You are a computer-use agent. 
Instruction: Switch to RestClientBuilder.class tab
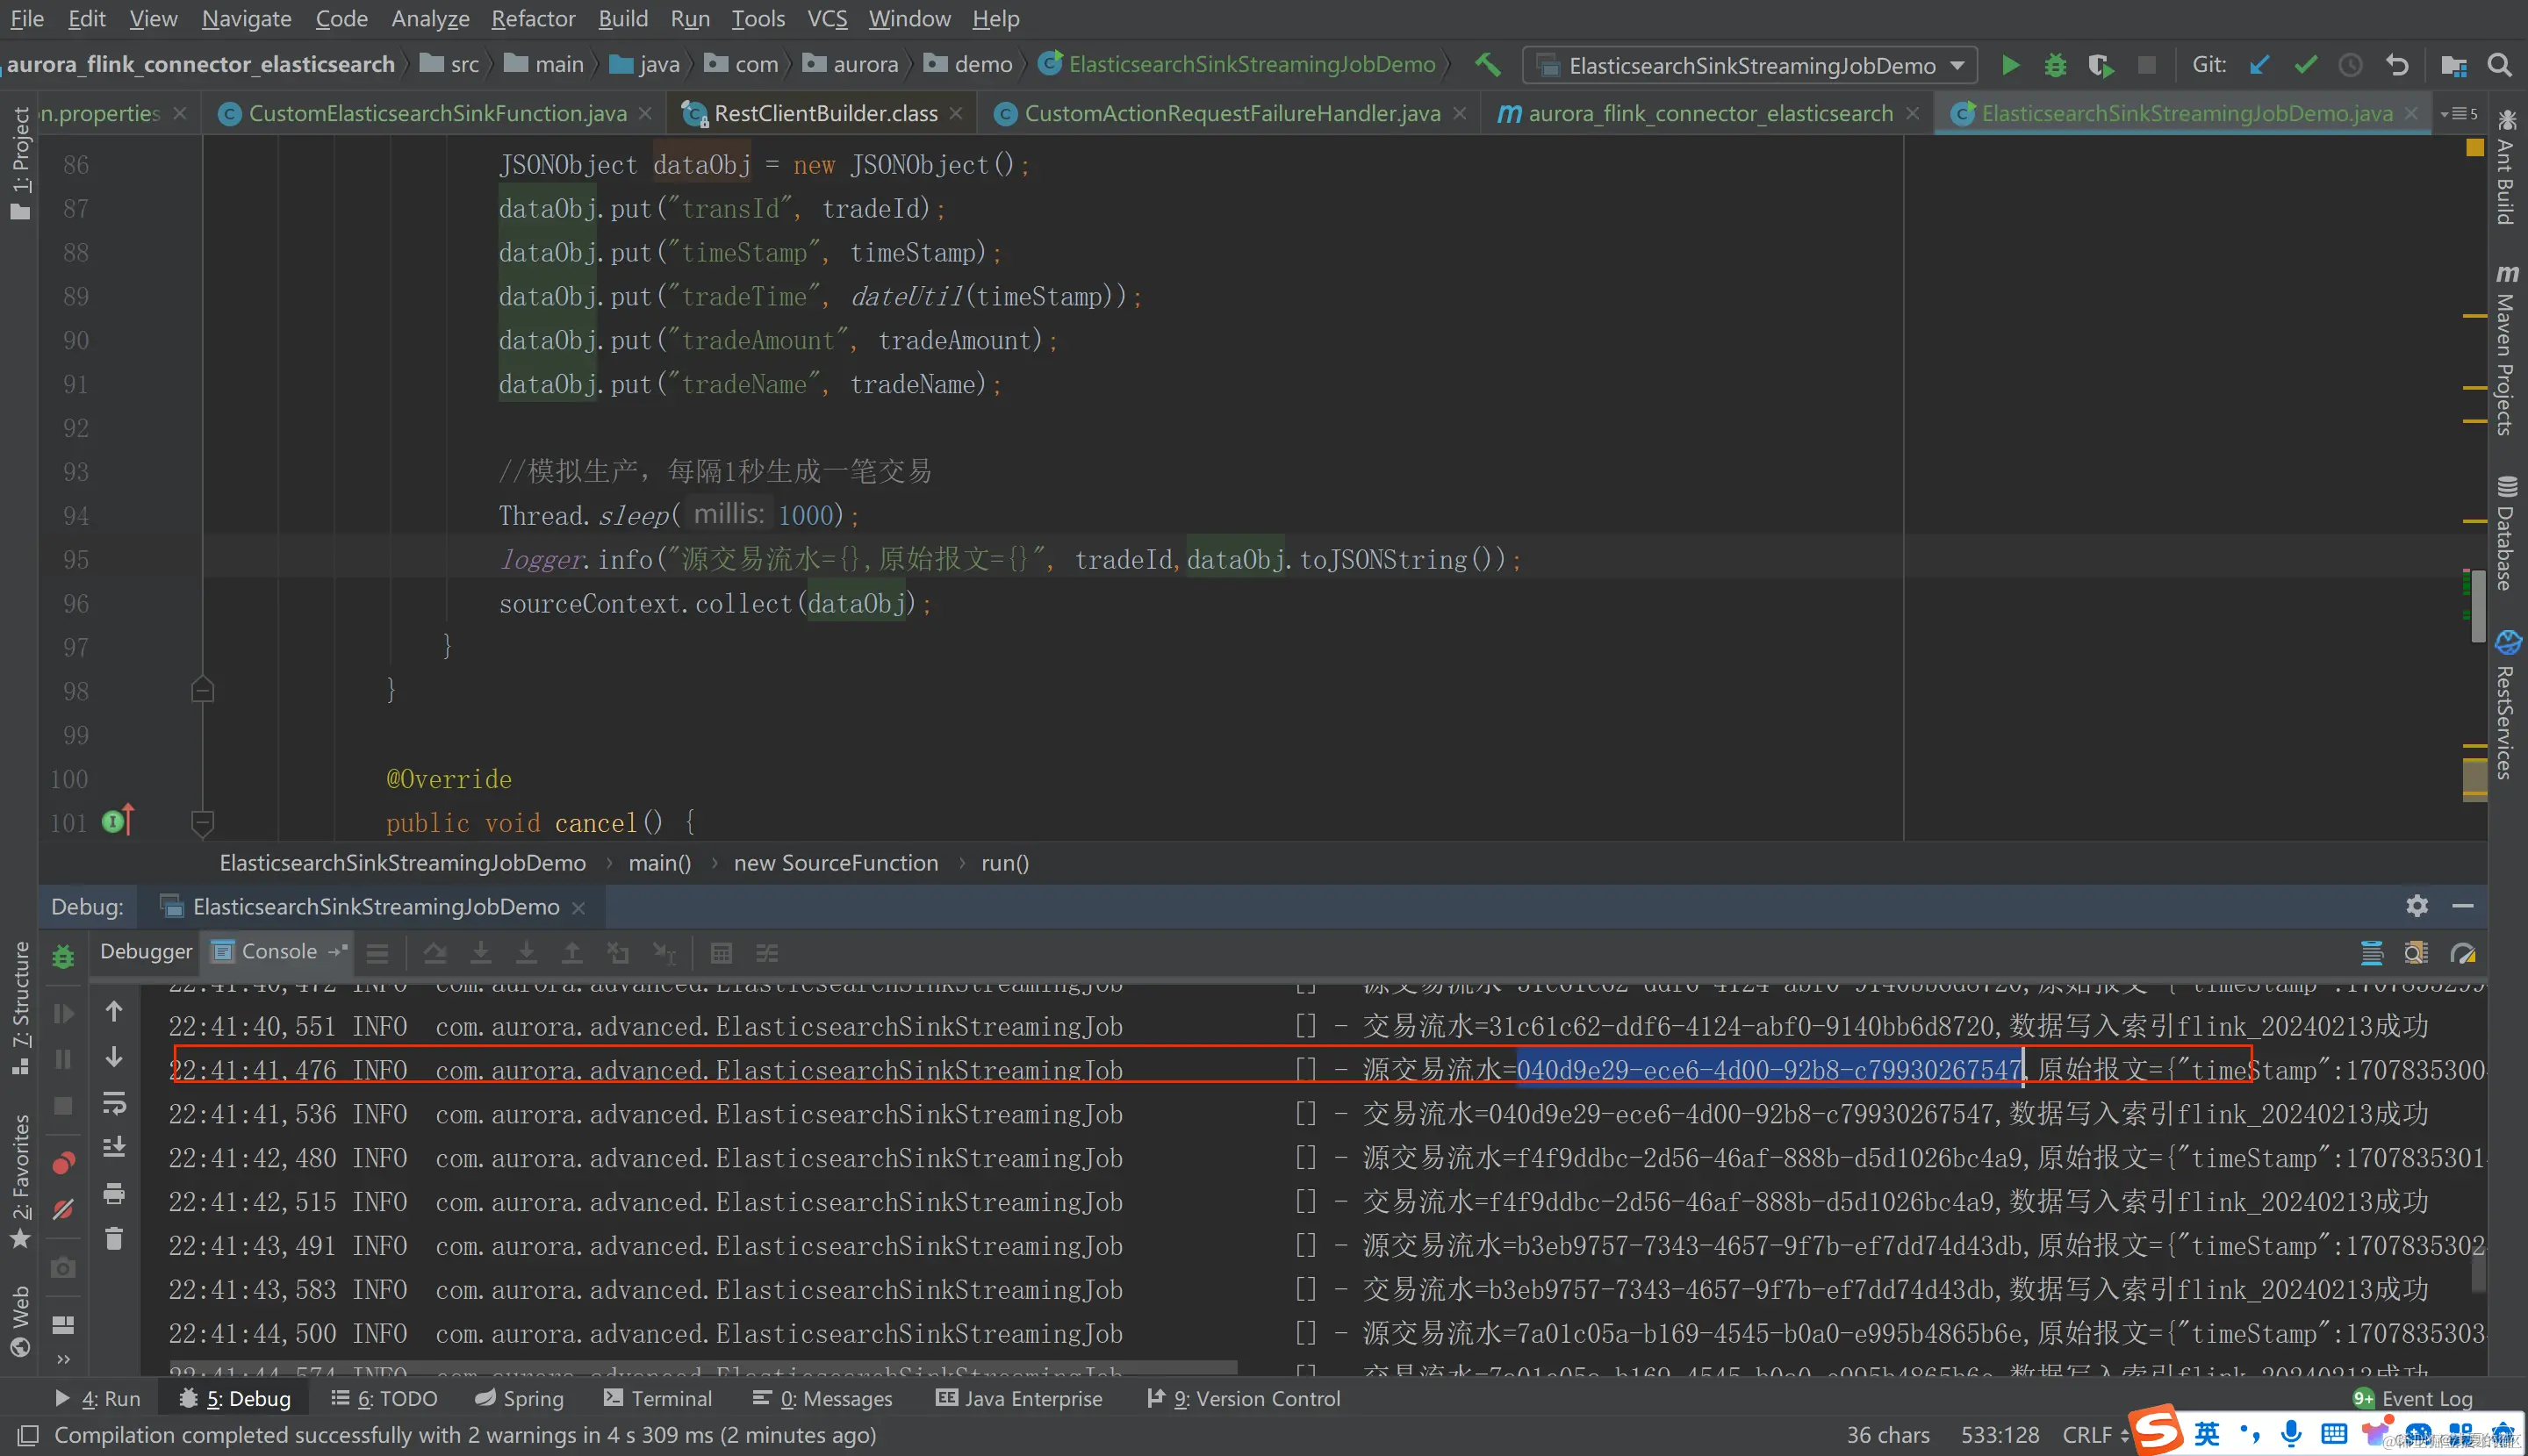(x=825, y=114)
